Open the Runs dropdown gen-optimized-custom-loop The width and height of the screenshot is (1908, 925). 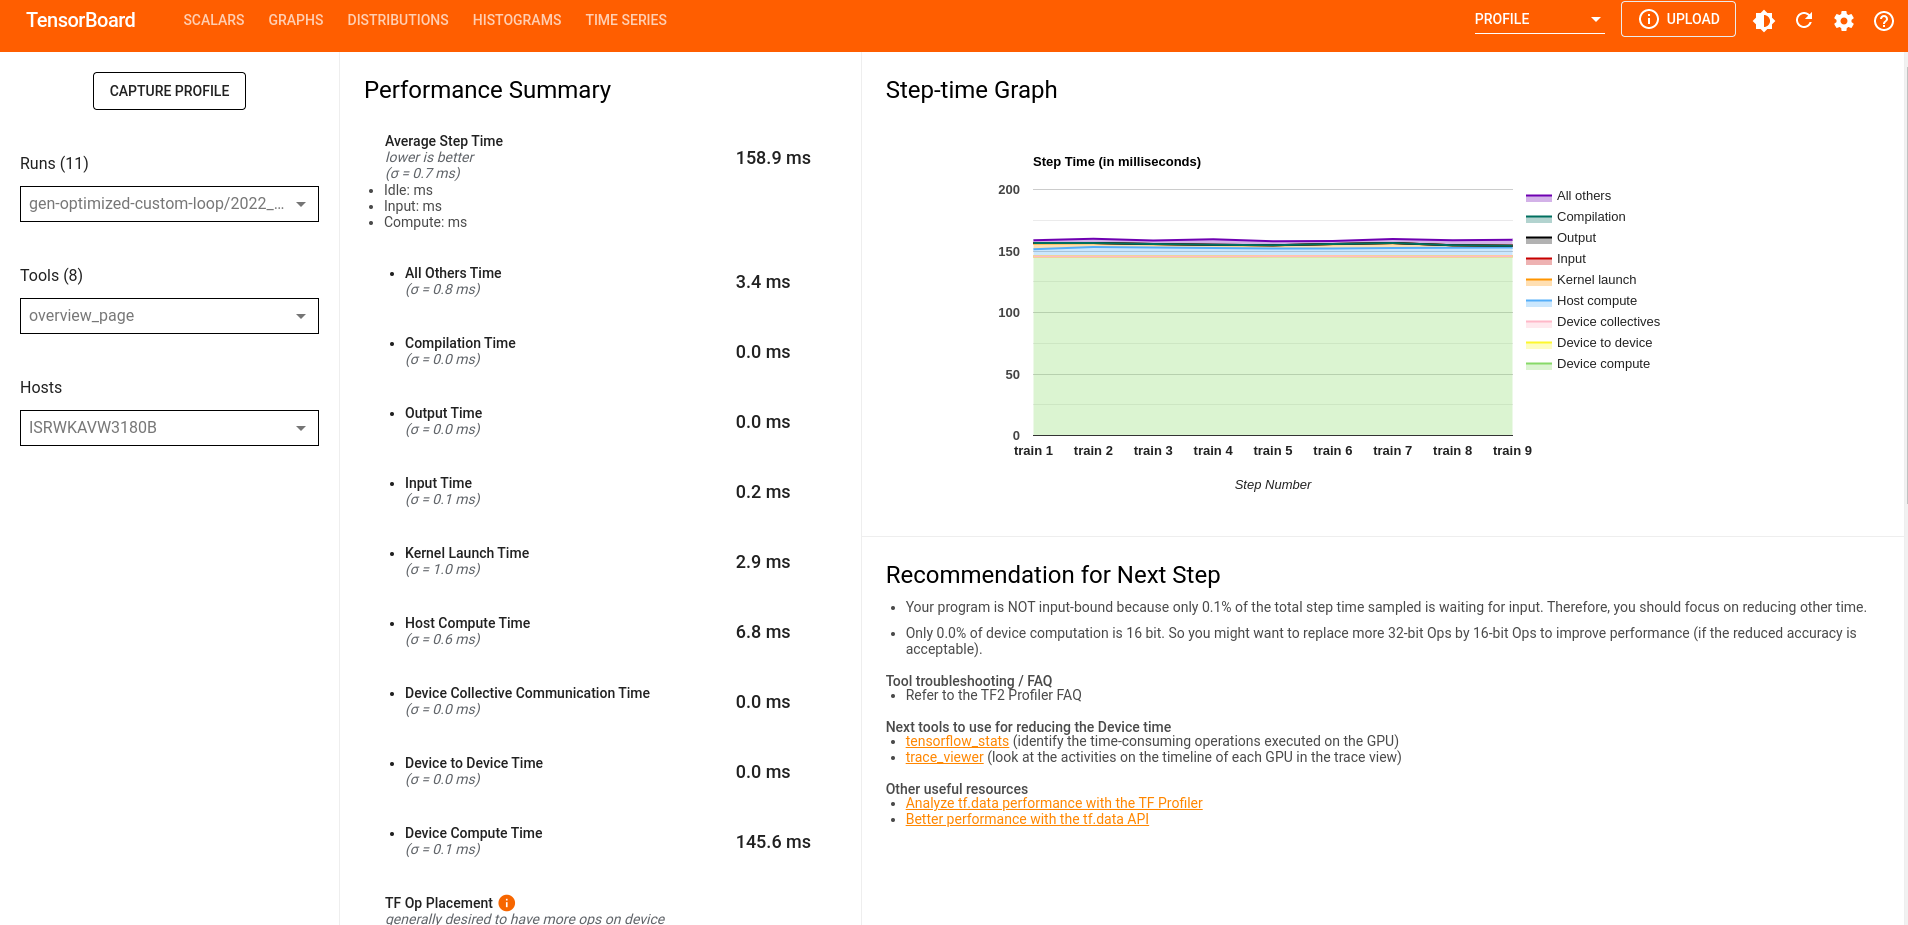169,204
